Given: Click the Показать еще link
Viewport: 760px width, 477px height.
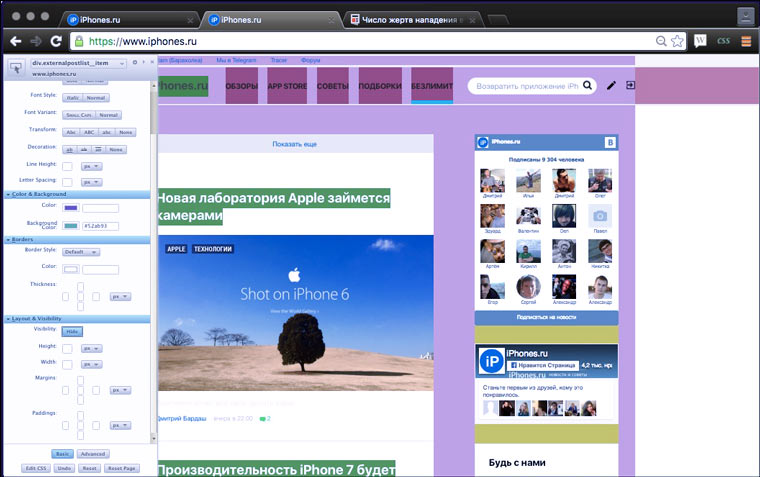Looking at the screenshot, I should click(x=294, y=144).
